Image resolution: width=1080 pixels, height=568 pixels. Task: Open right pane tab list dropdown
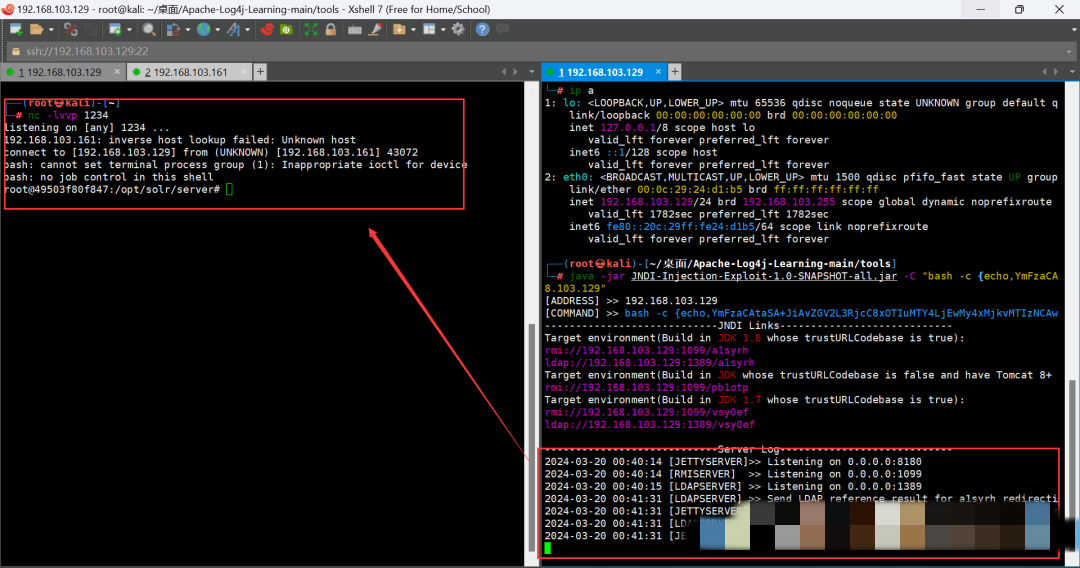tap(1072, 72)
